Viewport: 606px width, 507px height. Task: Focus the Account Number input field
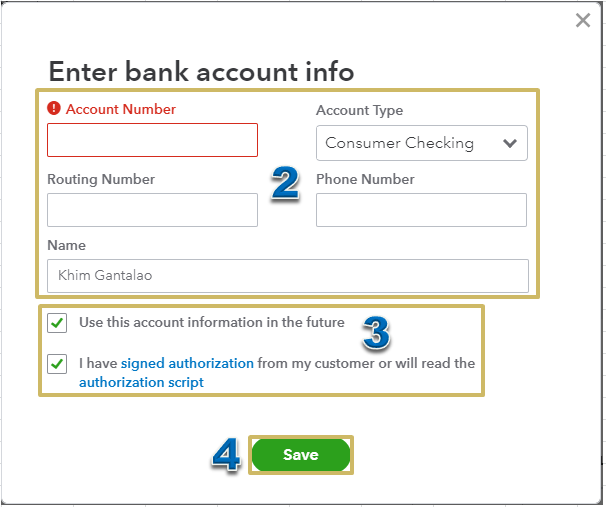152,140
